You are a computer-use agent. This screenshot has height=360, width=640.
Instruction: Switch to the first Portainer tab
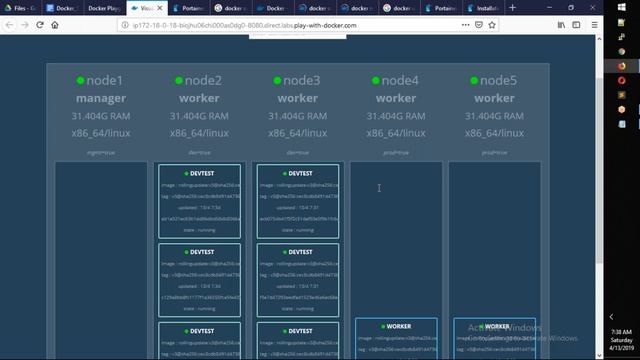[x=189, y=8]
